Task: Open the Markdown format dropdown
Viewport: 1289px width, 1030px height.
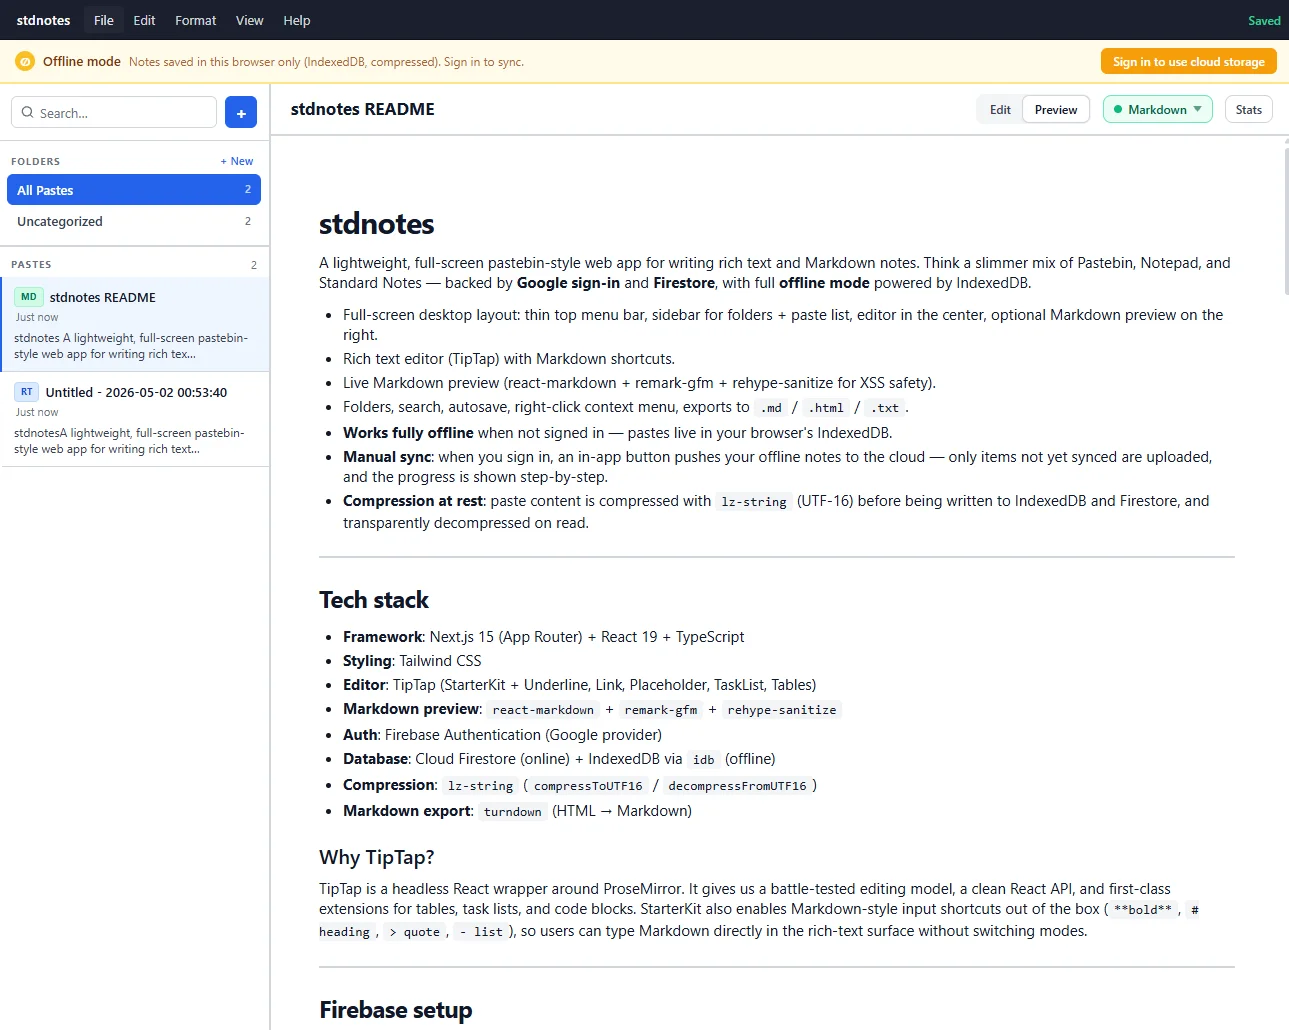Action: [1158, 110]
